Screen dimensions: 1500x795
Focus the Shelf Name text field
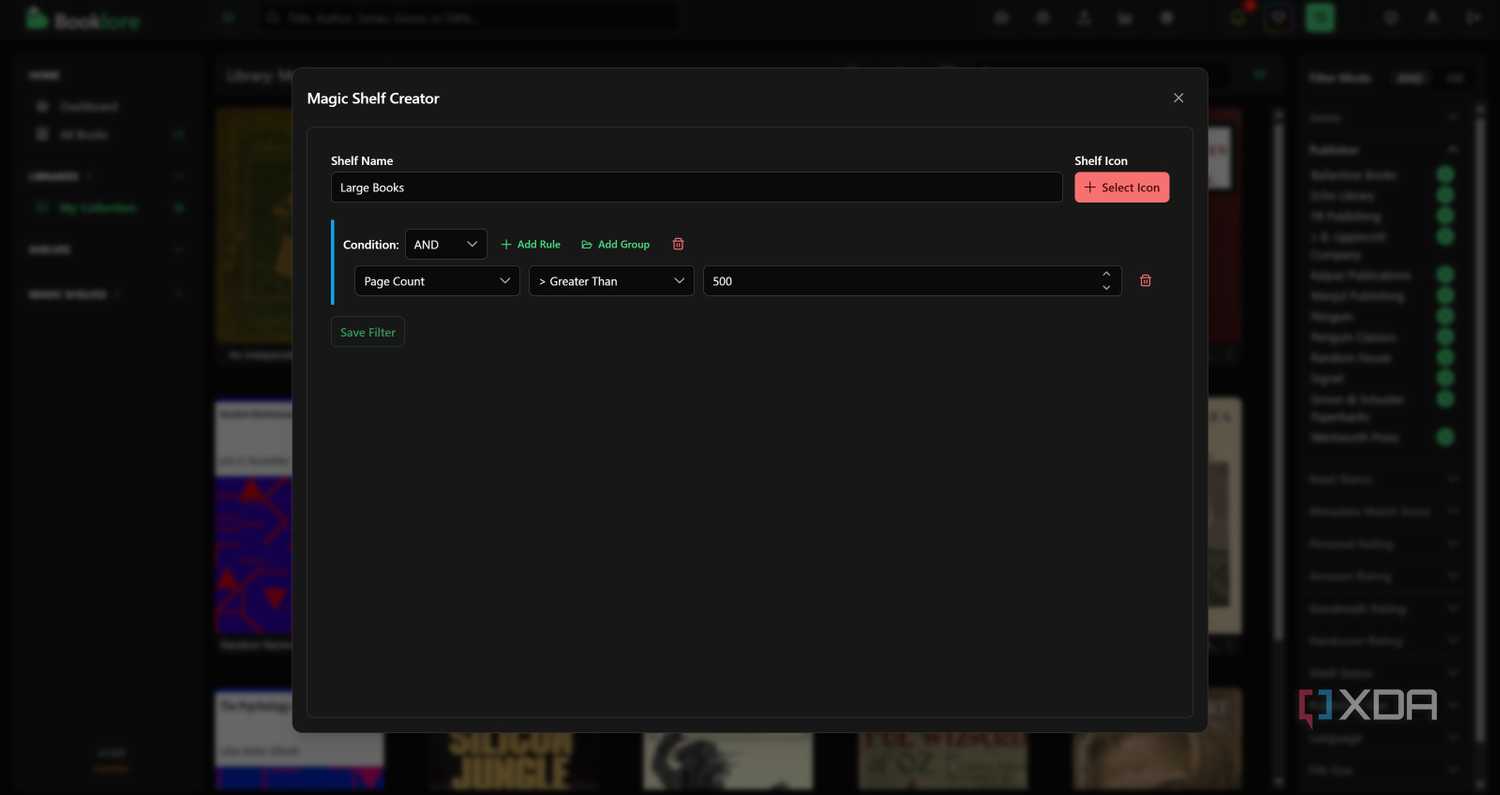tap(696, 187)
